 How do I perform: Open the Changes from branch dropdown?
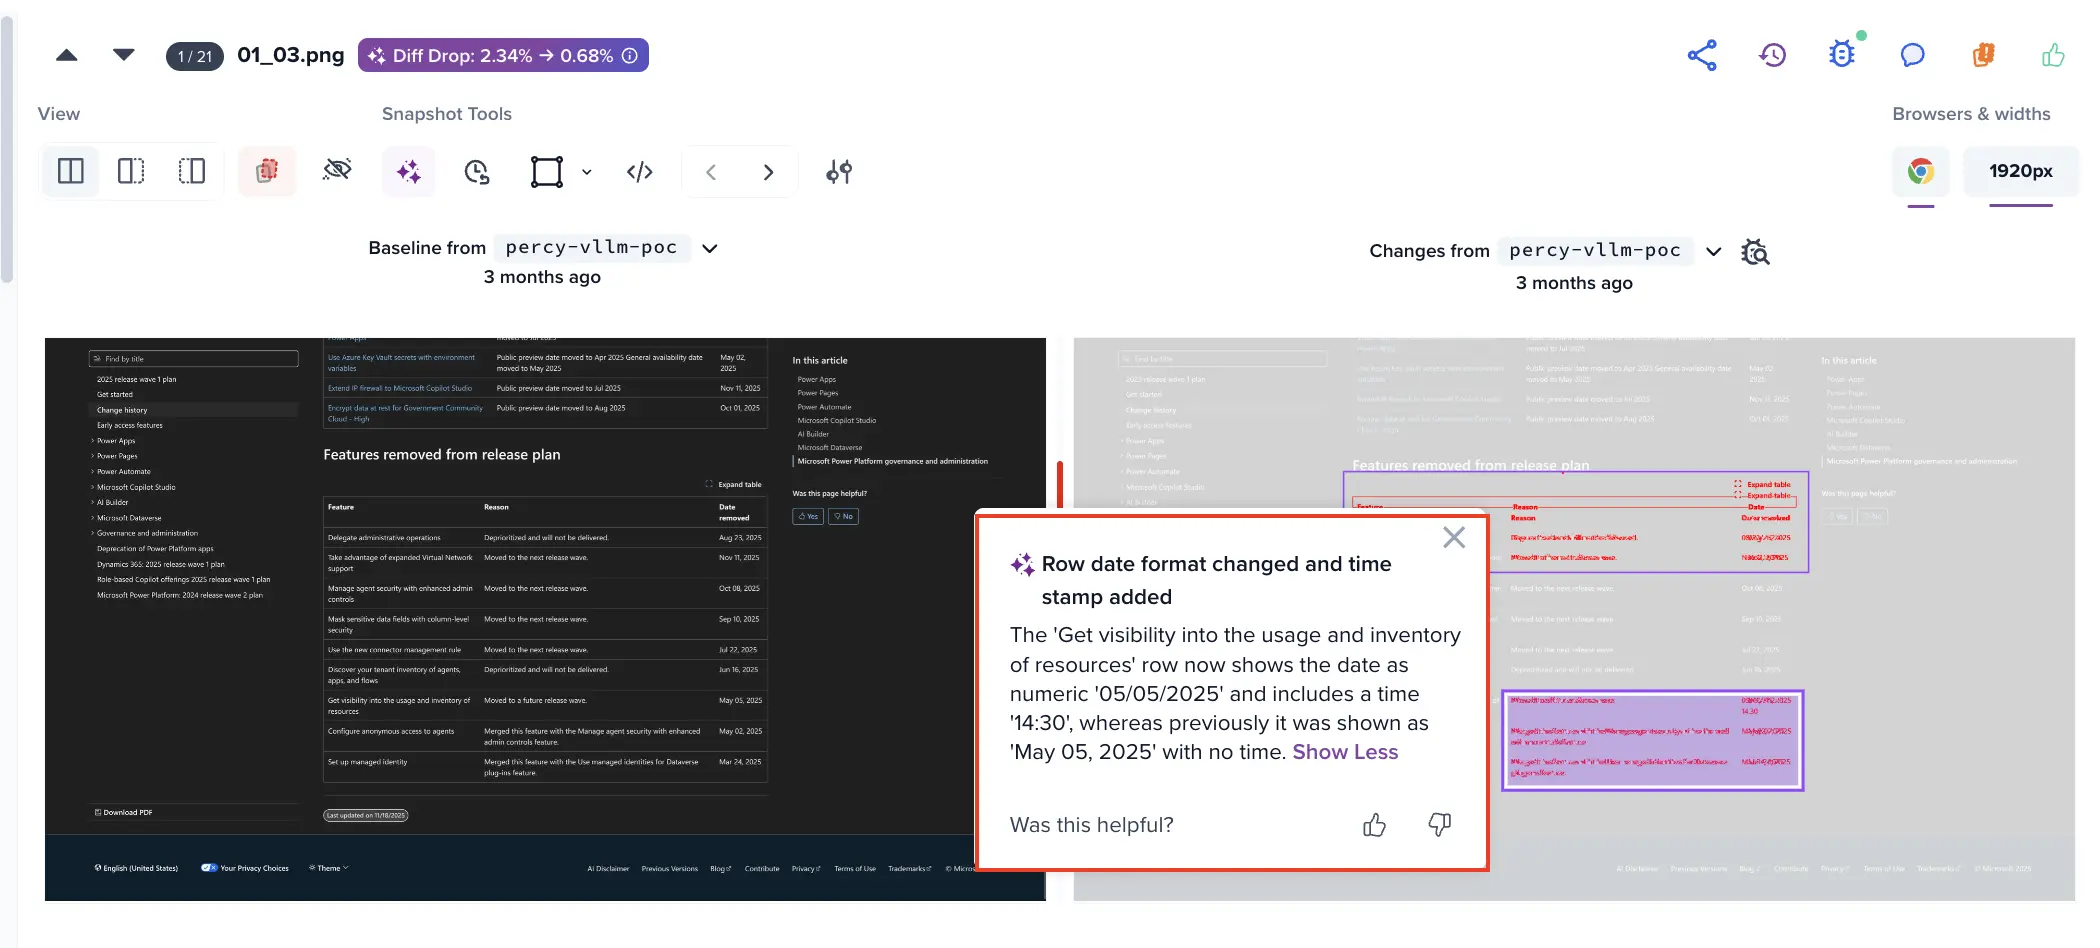[1714, 251]
